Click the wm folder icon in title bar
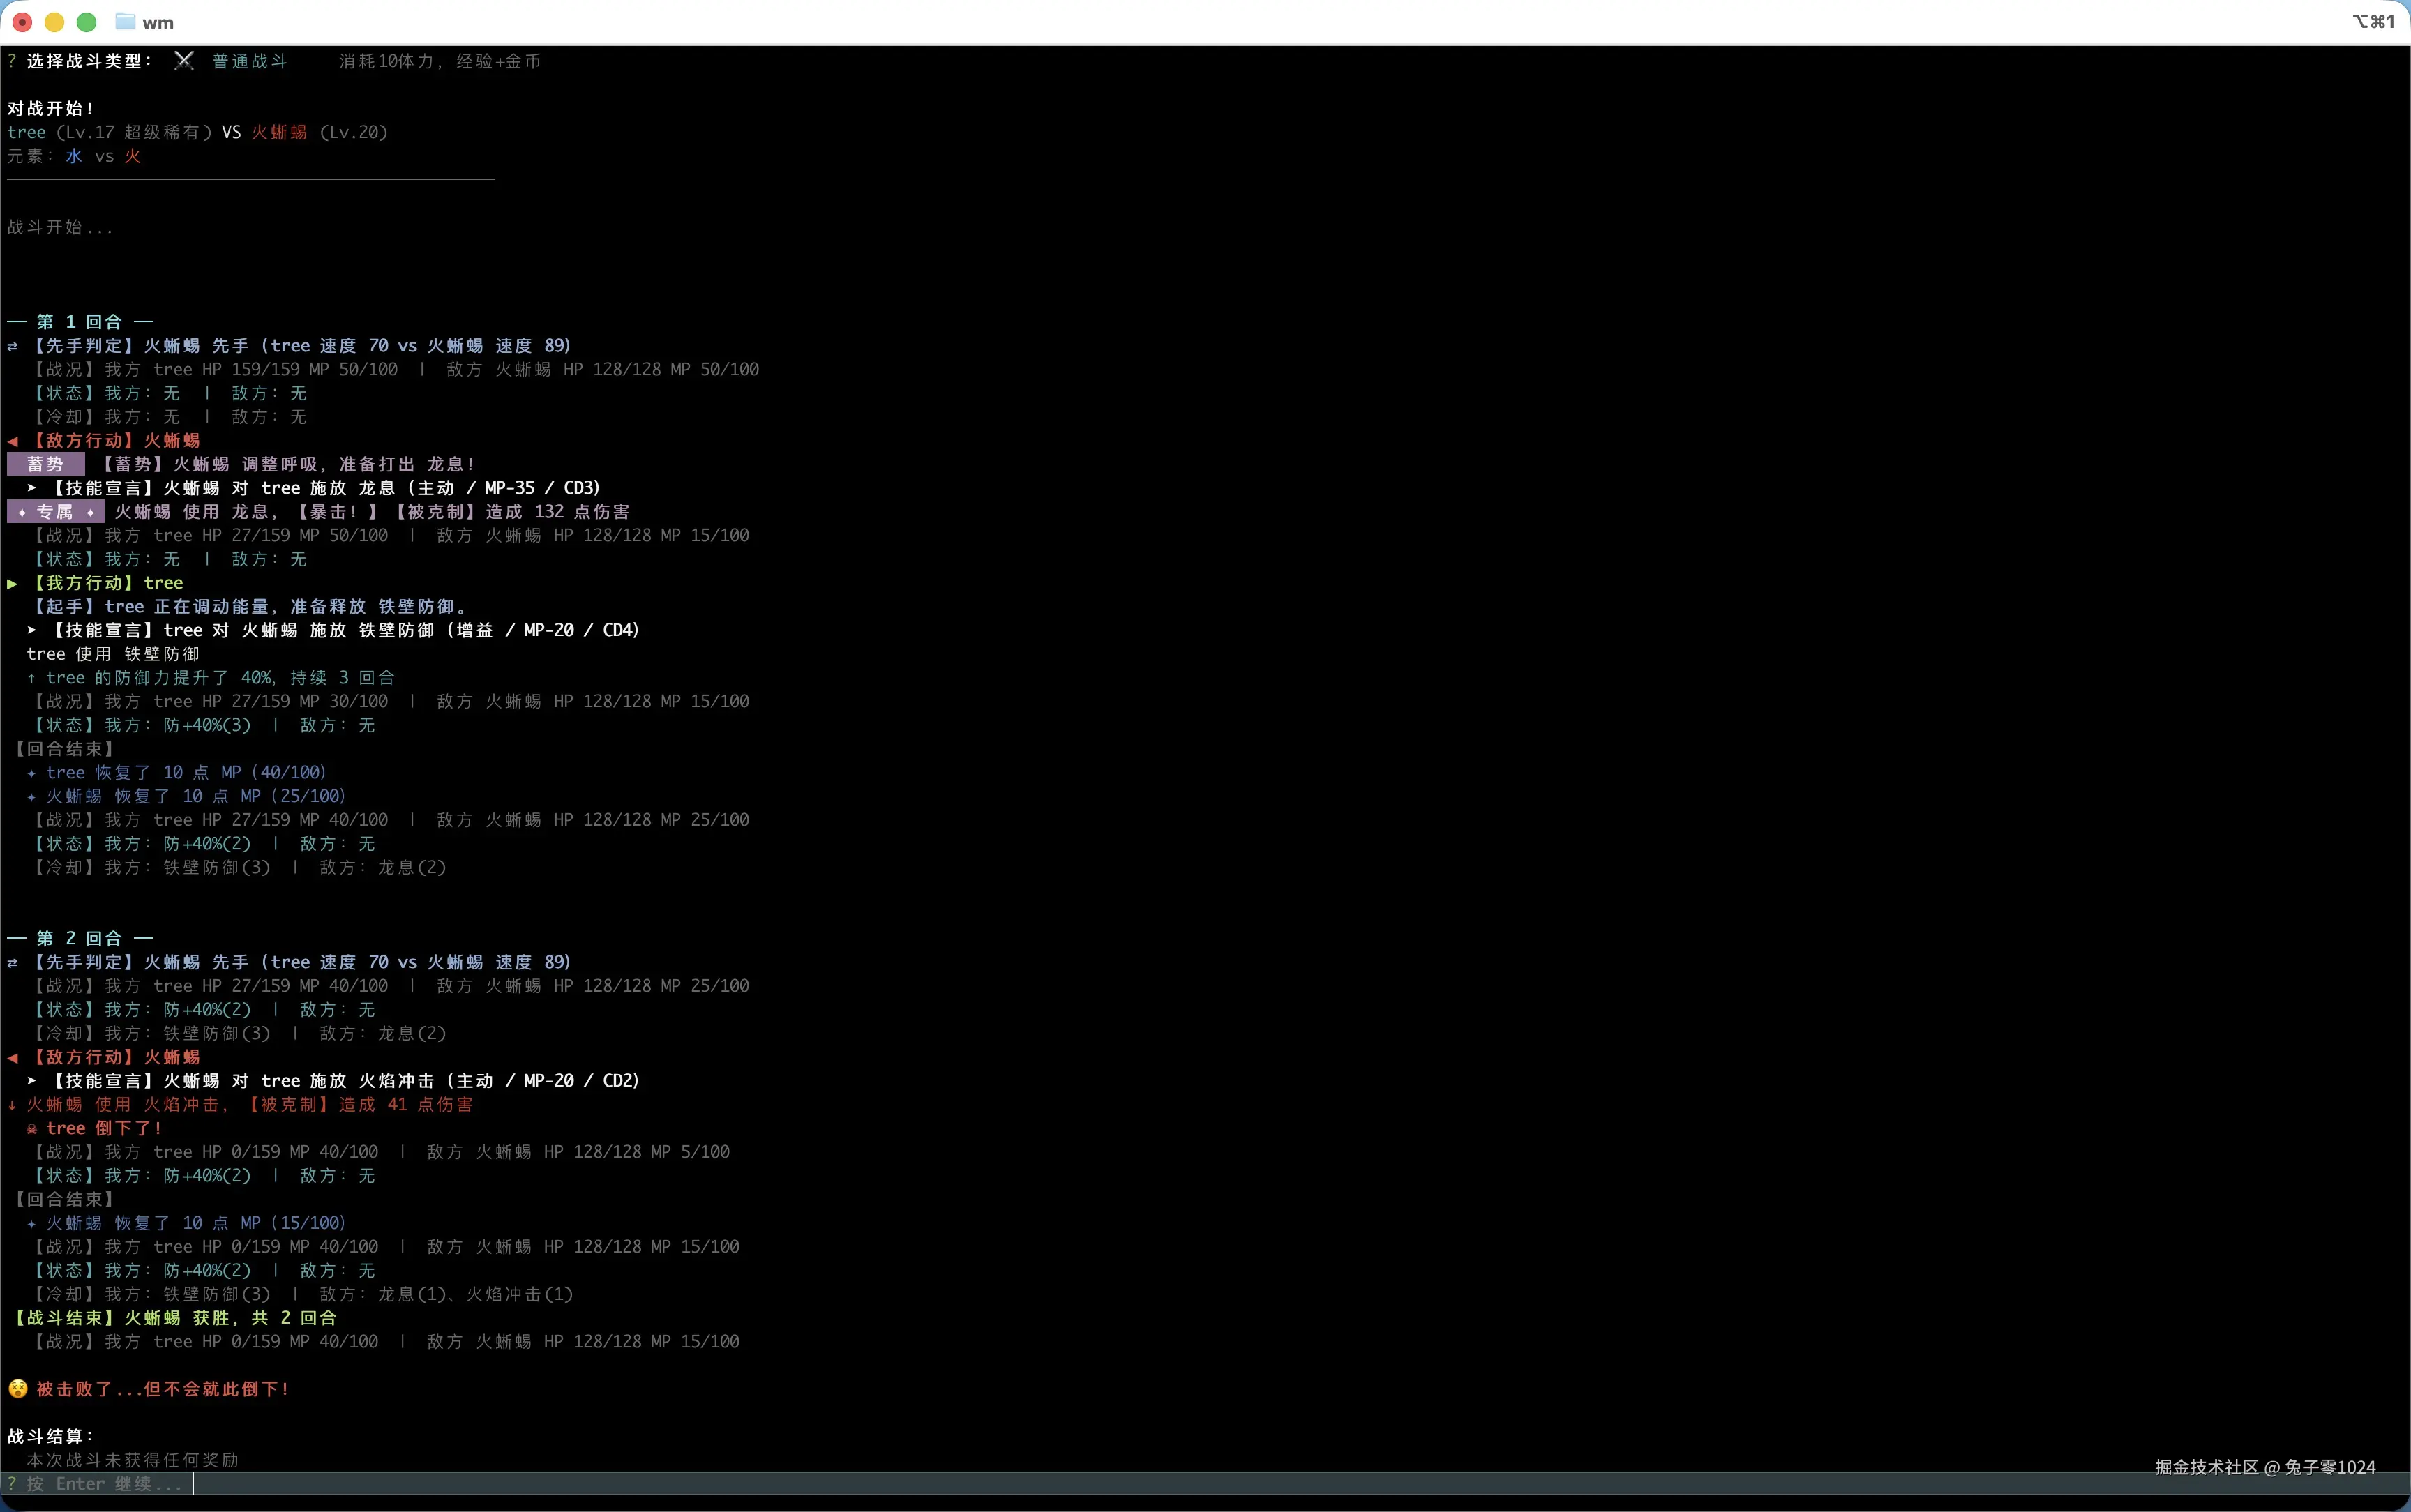This screenshot has width=2411, height=1512. point(125,22)
